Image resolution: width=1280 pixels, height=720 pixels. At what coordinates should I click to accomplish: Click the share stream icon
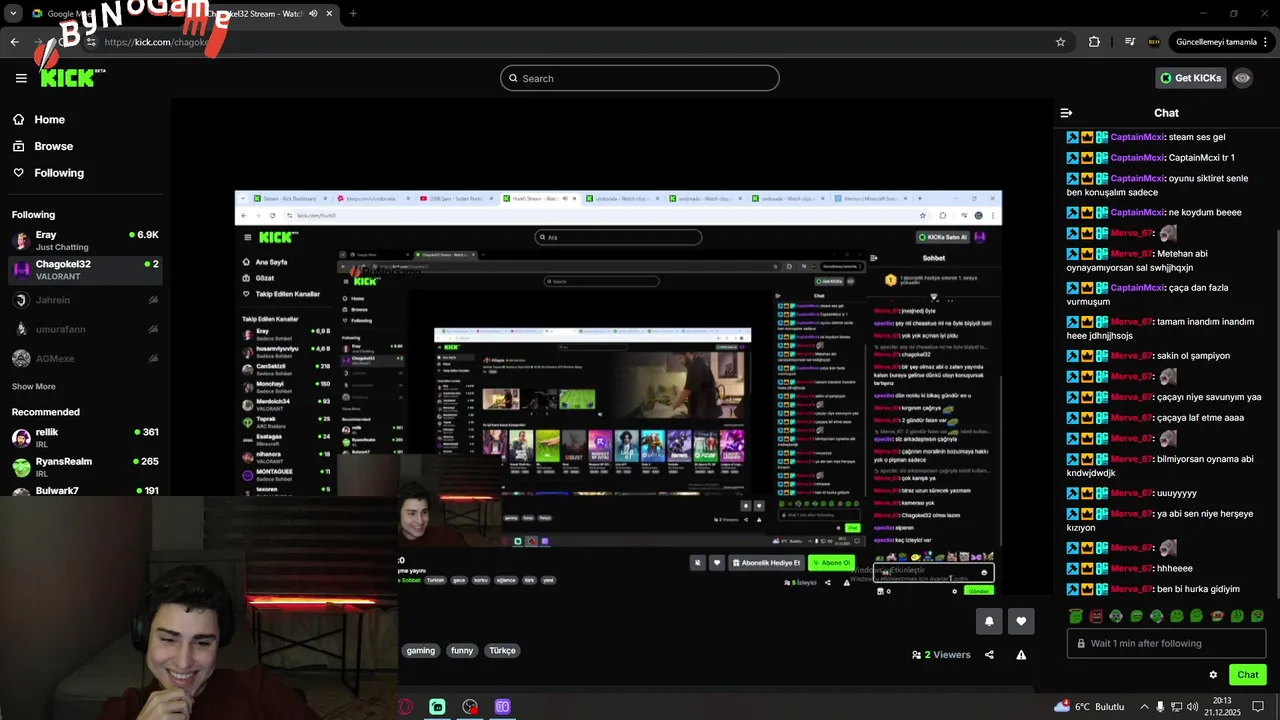coord(989,655)
